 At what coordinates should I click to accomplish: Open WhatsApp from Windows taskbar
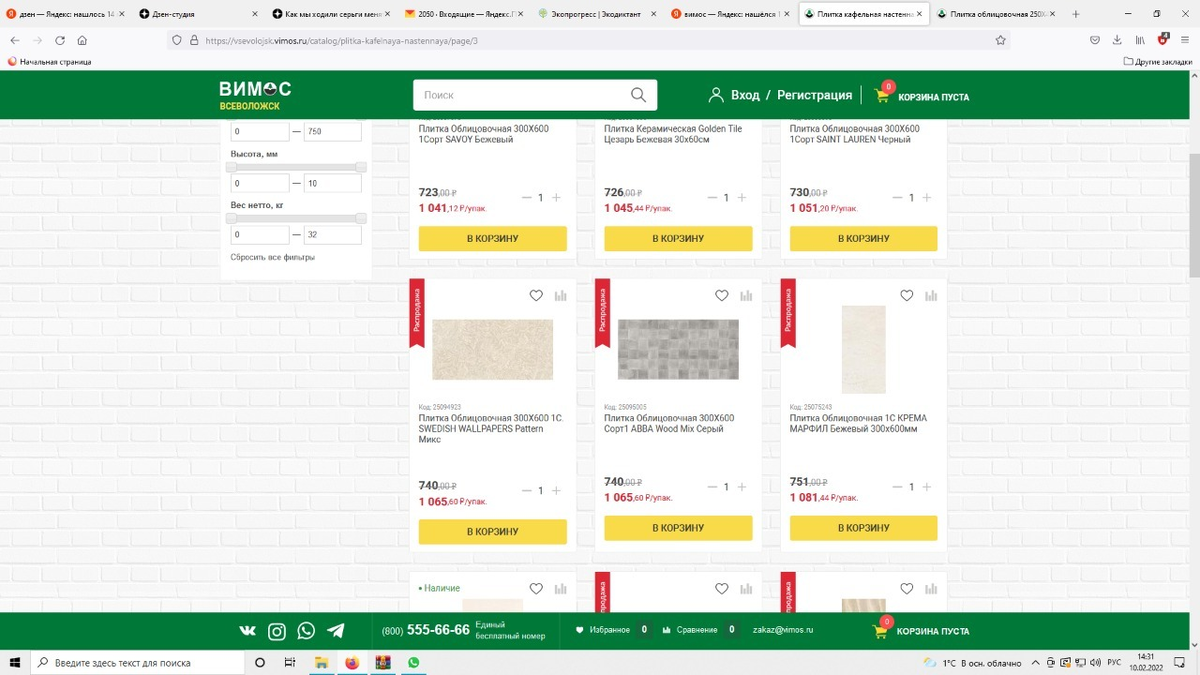click(x=413, y=663)
